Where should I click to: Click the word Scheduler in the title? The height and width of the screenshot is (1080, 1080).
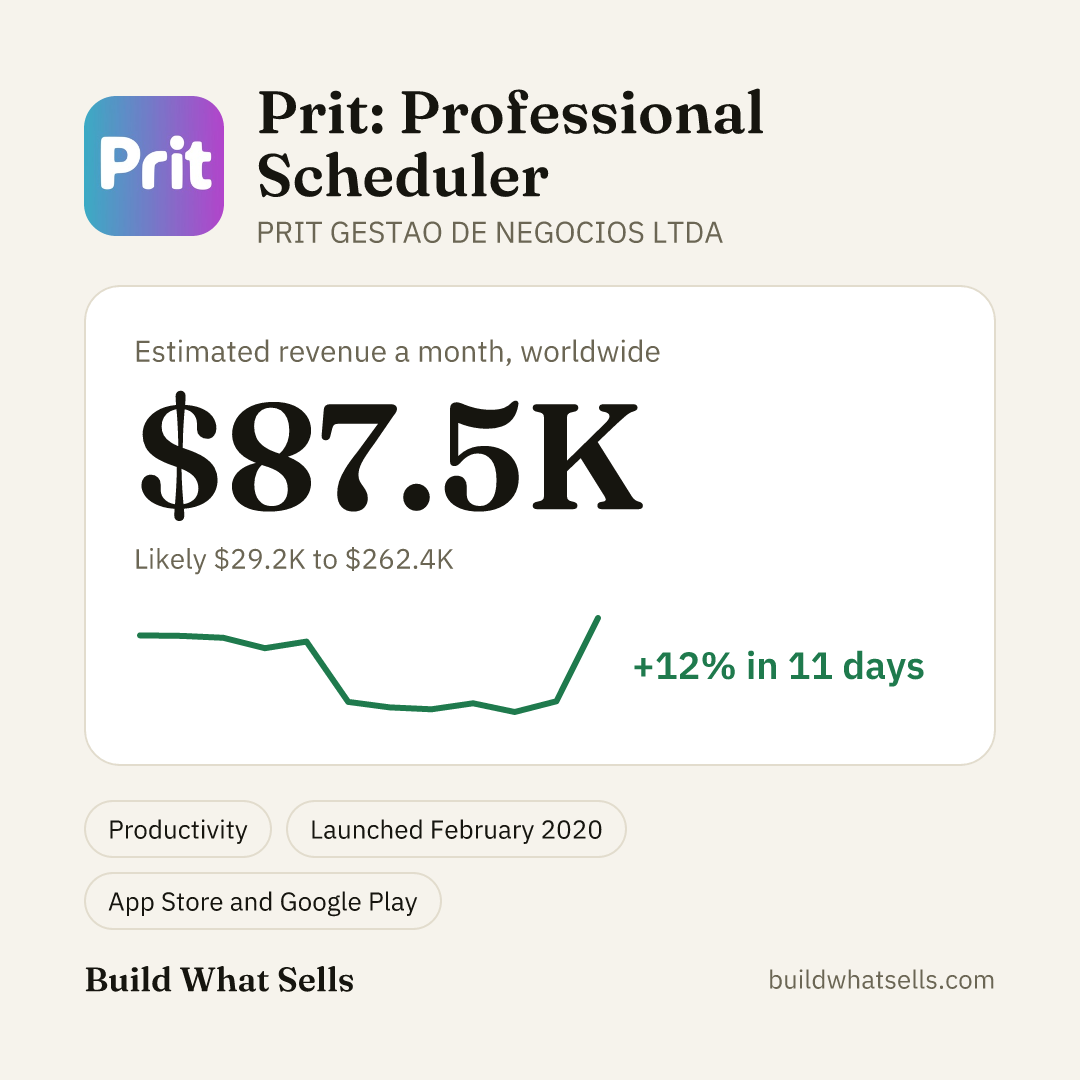(x=403, y=176)
